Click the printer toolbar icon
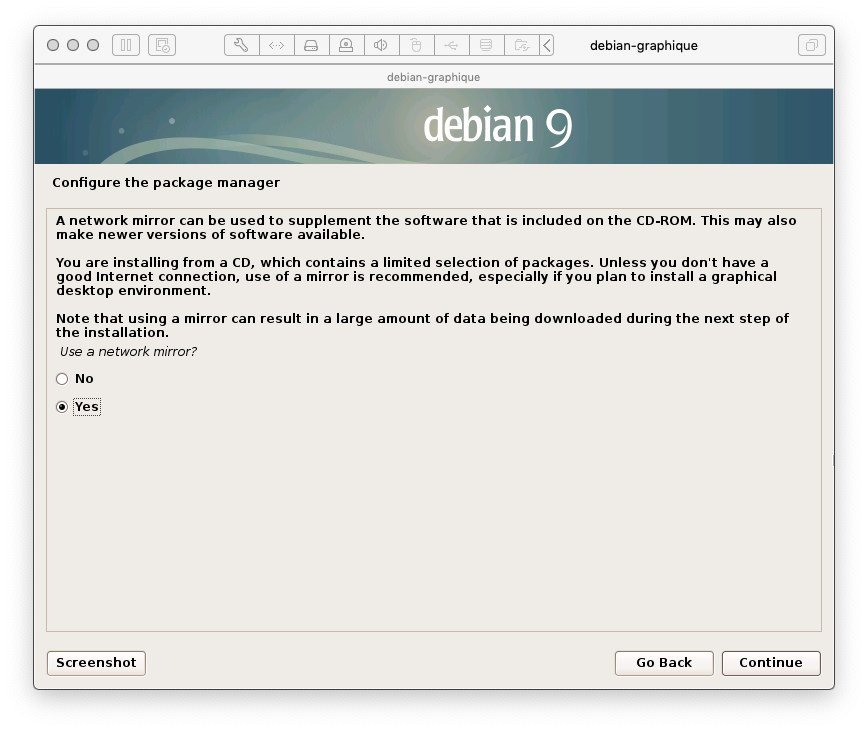This screenshot has width=868, height=731. pos(486,45)
